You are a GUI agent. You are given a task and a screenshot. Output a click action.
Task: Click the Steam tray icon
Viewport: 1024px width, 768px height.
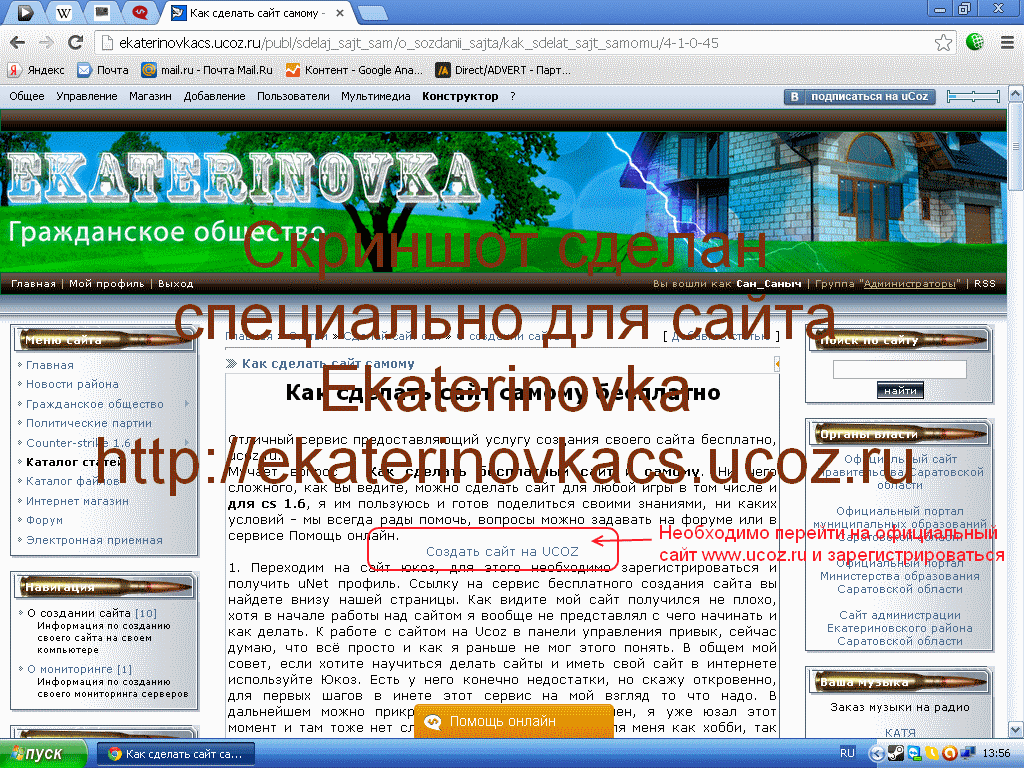895,754
